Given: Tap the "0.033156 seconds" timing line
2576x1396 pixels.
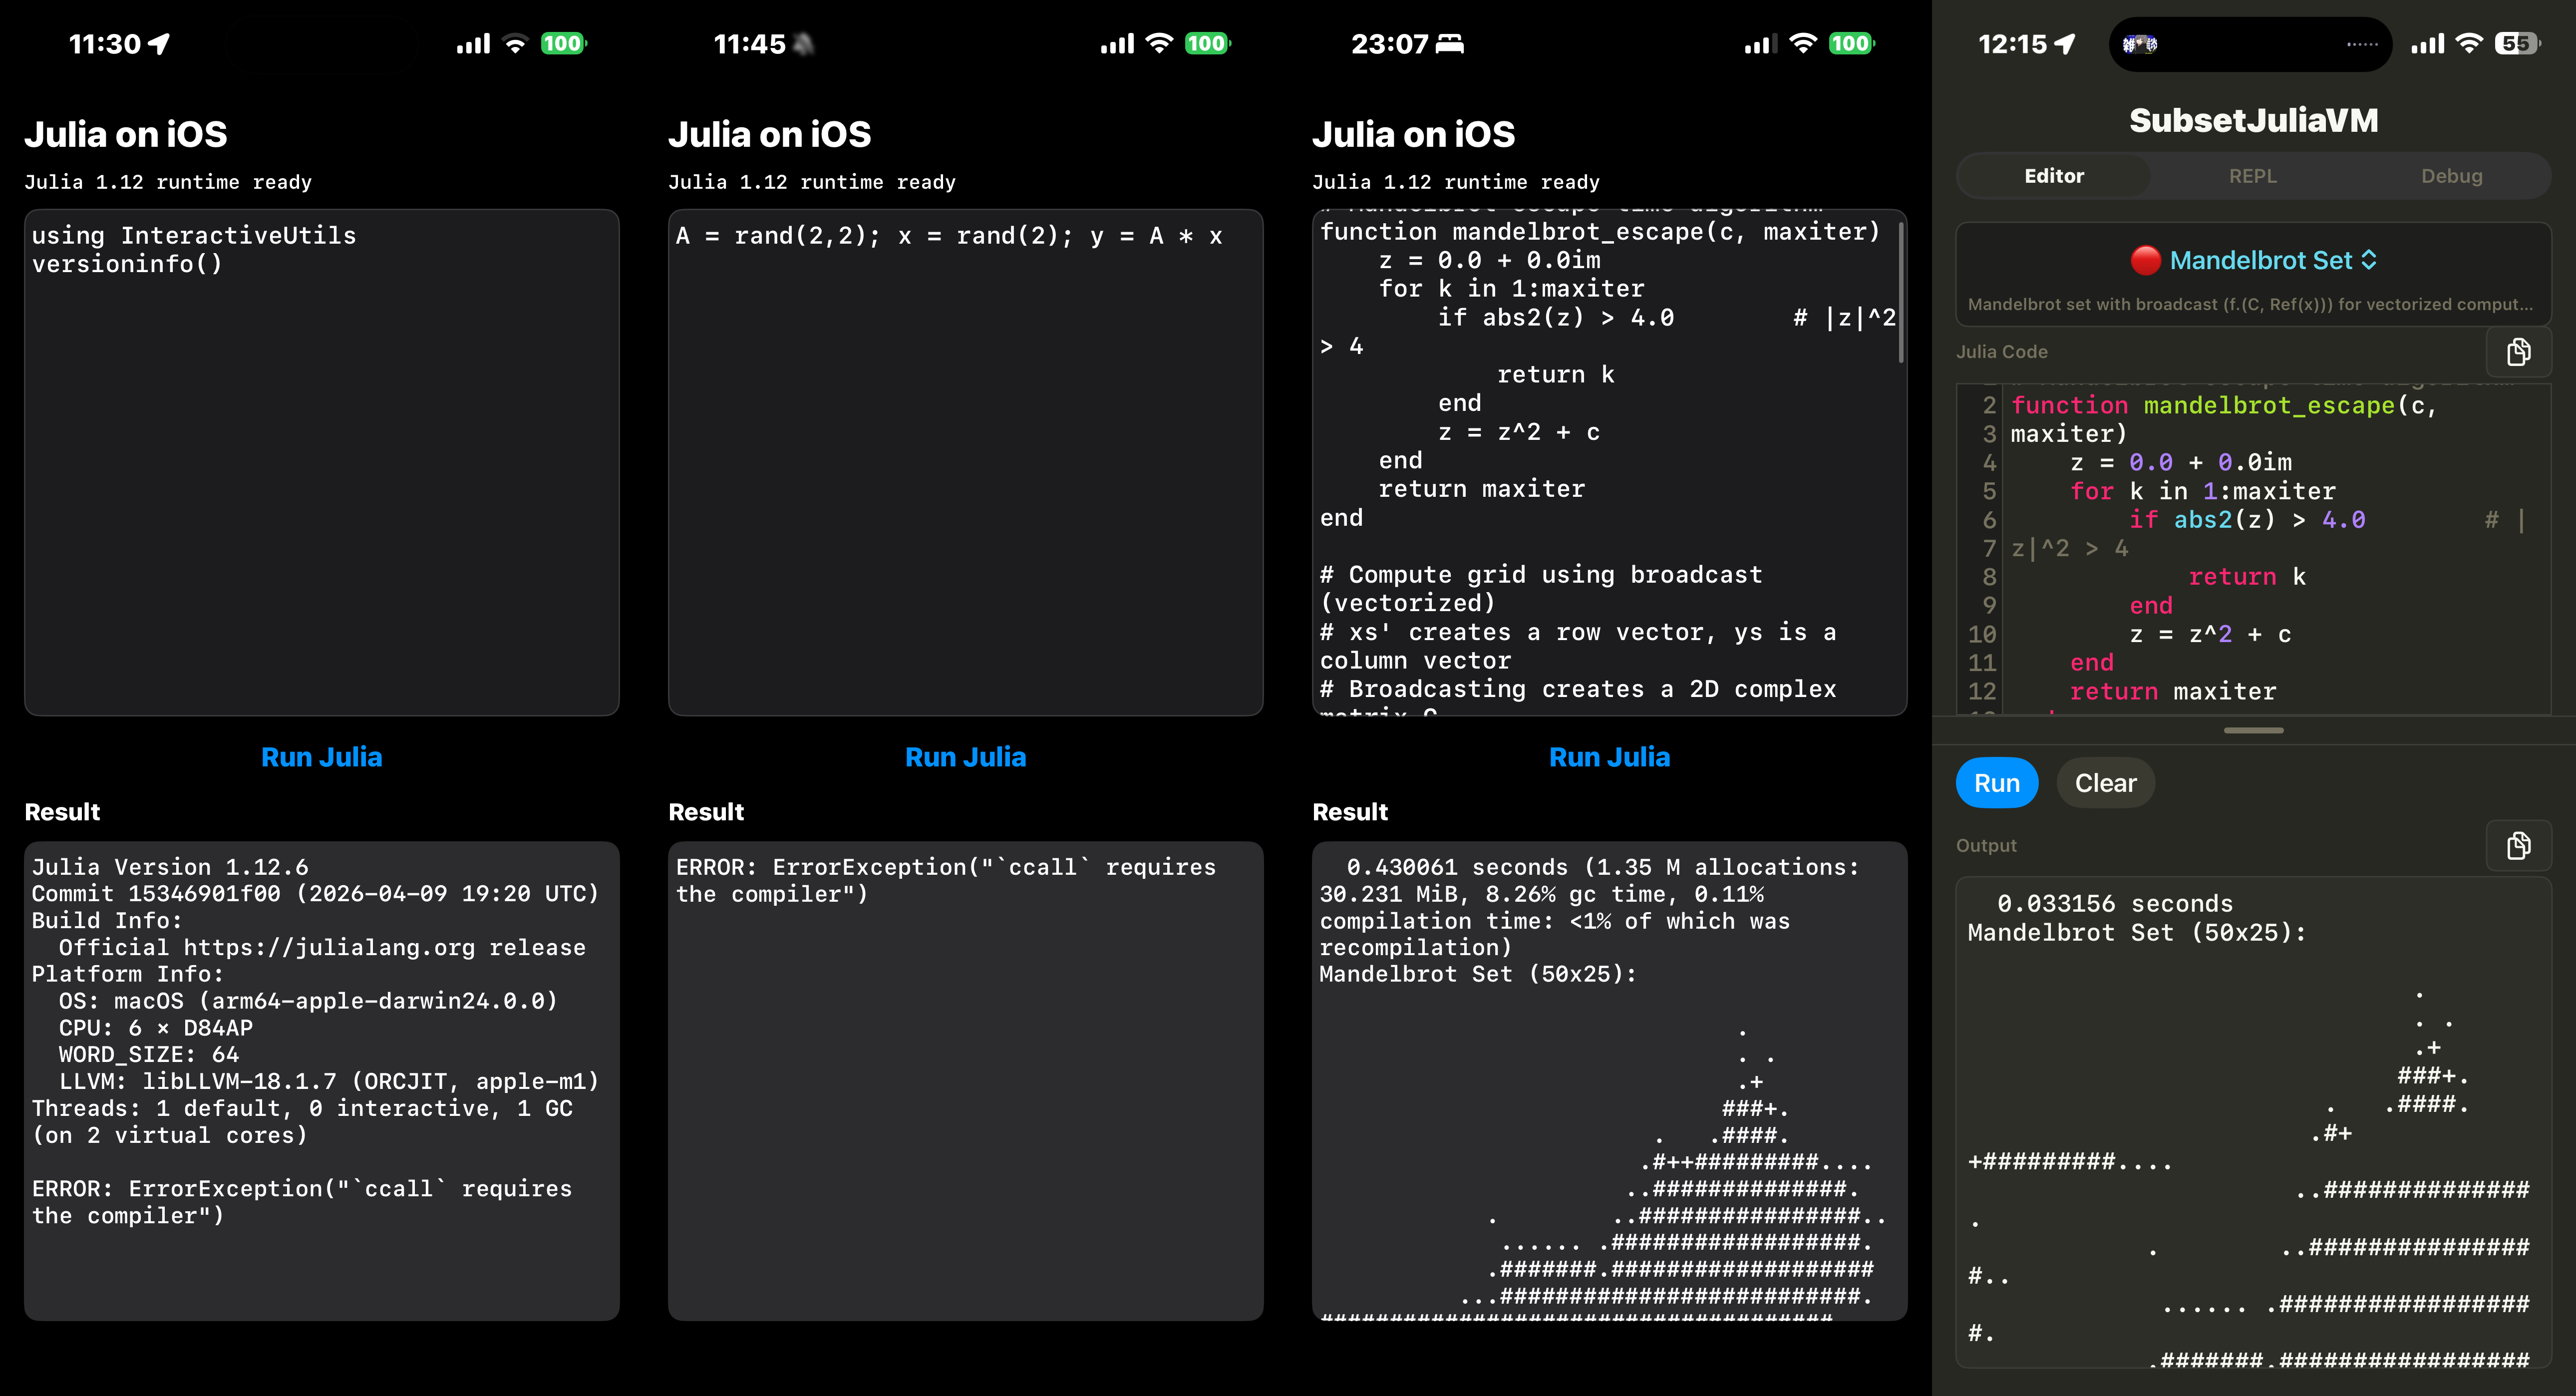Looking at the screenshot, I should click(2115, 904).
